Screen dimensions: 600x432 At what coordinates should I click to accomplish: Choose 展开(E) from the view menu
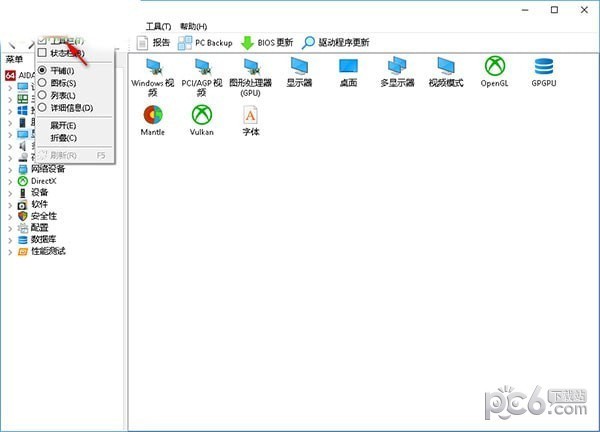pos(63,126)
